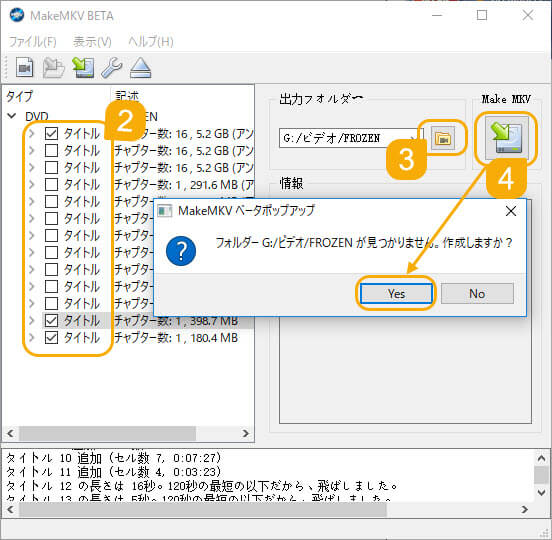Viewport: 552px width, 540px height.
Task: Click the large Make MKV button
Action: [506, 138]
